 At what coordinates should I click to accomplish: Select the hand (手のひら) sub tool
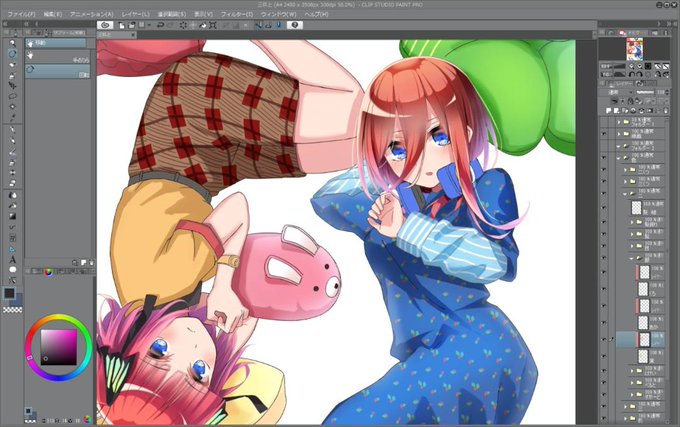[x=56, y=55]
